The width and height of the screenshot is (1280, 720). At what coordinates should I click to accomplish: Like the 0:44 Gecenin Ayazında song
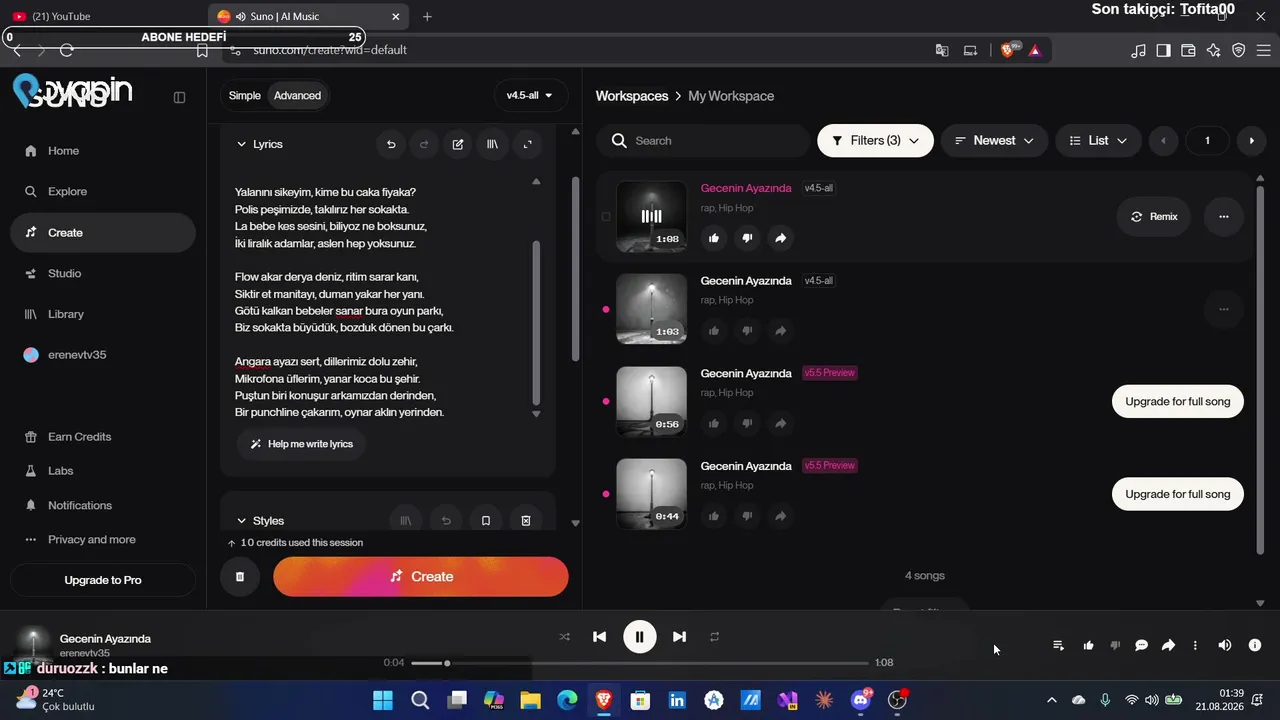[714, 516]
